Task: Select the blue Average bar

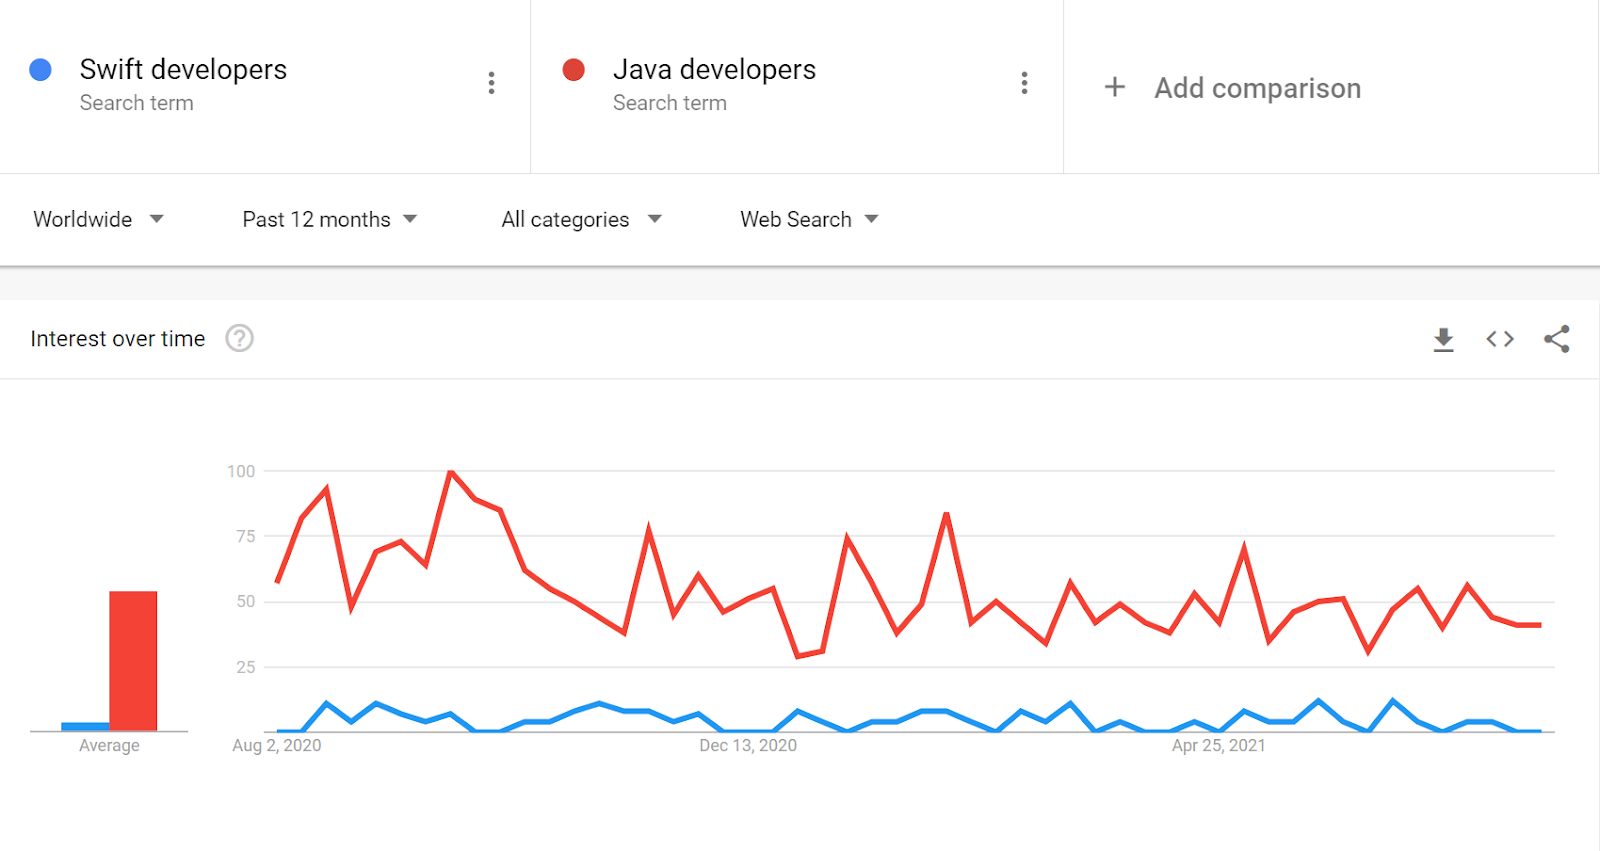Action: point(85,727)
